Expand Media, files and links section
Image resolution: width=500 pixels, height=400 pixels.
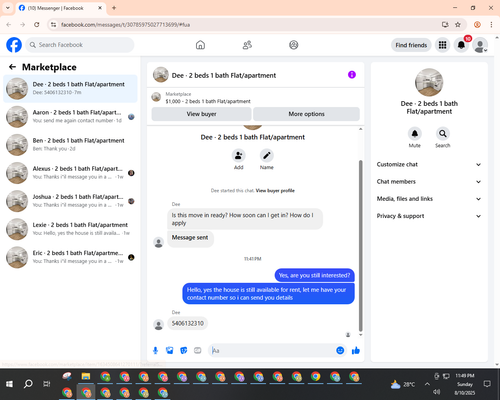point(429,199)
